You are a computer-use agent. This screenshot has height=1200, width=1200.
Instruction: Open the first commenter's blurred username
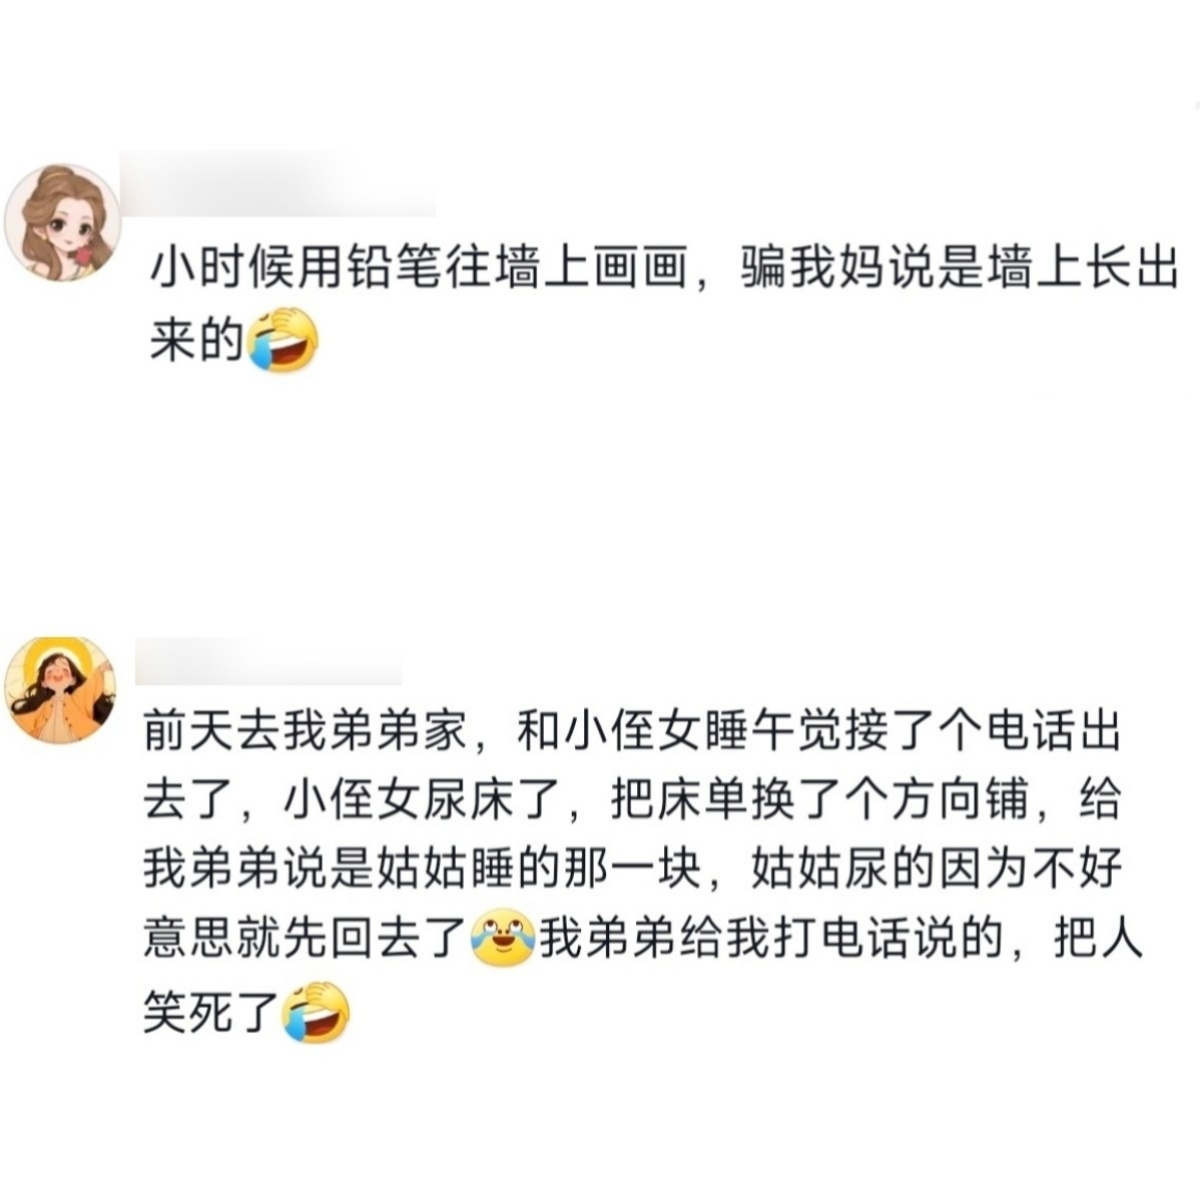tap(277, 184)
